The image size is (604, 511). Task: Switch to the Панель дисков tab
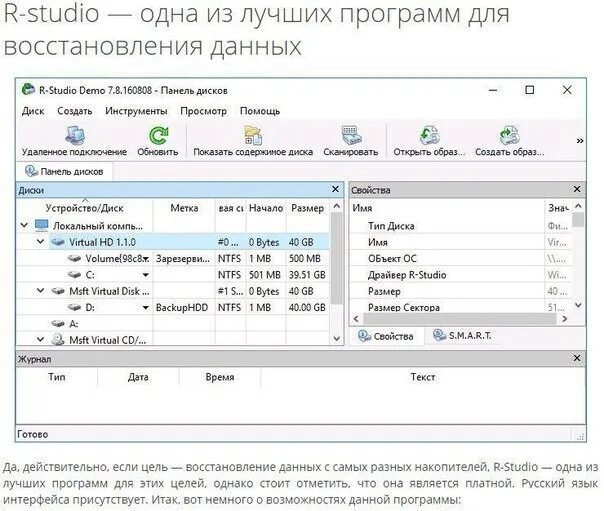click(65, 171)
